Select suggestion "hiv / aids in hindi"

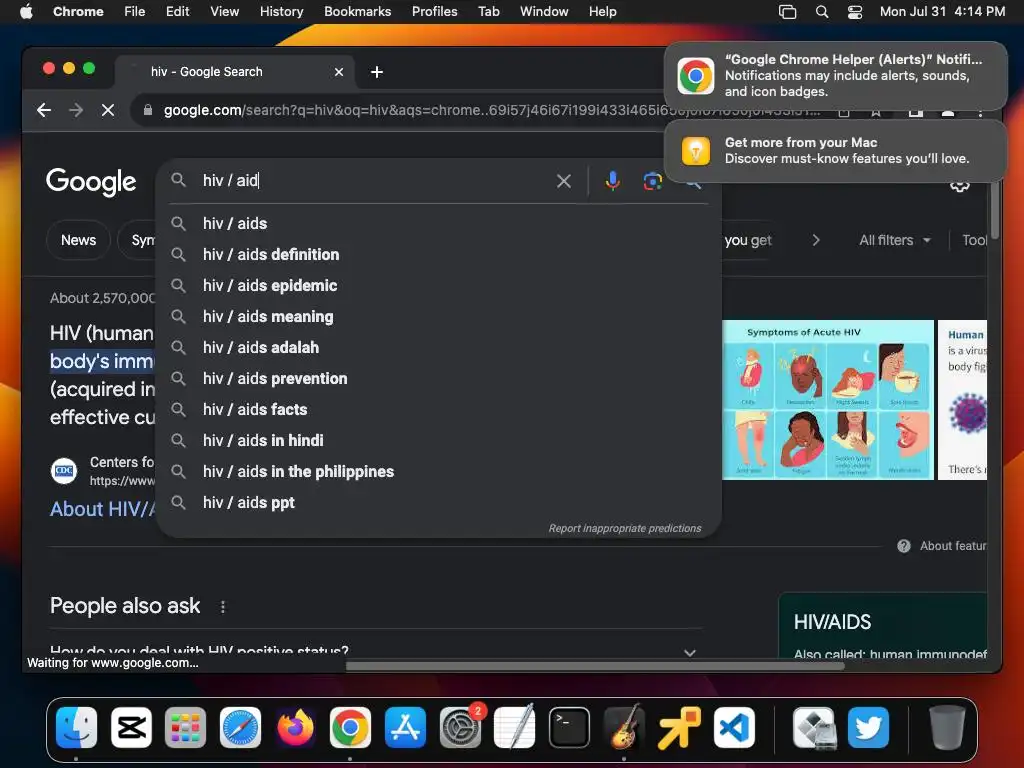[438, 441]
